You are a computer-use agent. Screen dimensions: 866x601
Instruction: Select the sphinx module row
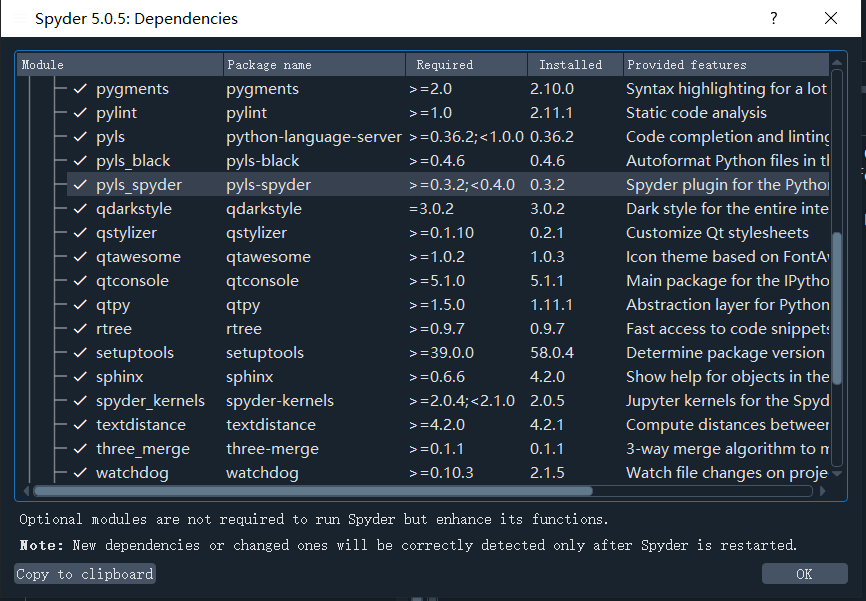pos(448,377)
